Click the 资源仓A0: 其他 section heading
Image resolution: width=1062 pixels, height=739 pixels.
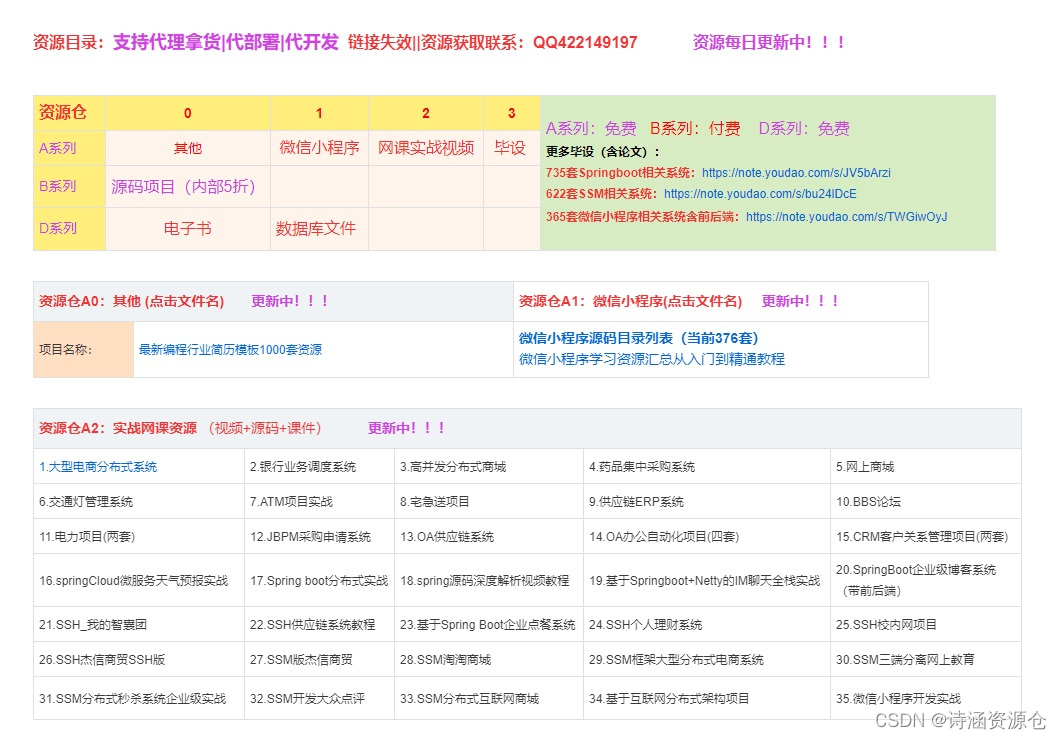coord(131,301)
